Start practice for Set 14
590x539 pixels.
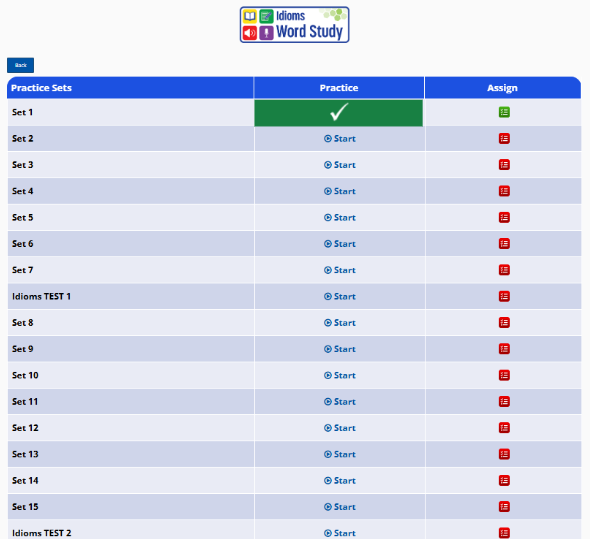click(339, 481)
